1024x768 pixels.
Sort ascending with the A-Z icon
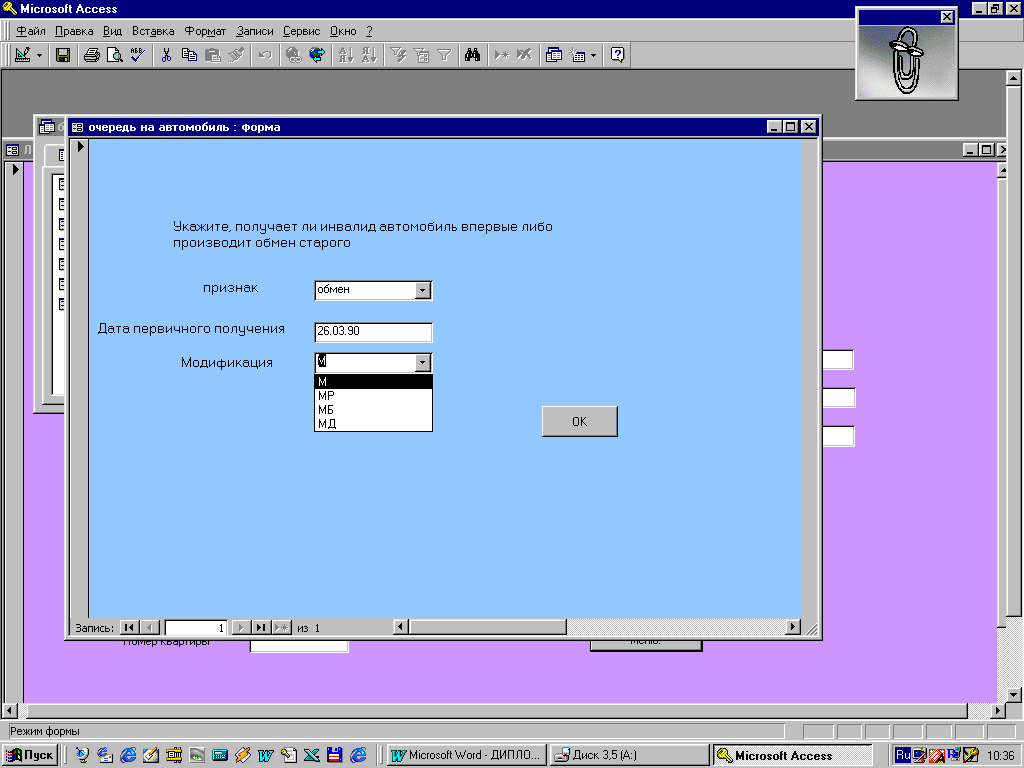(x=345, y=55)
